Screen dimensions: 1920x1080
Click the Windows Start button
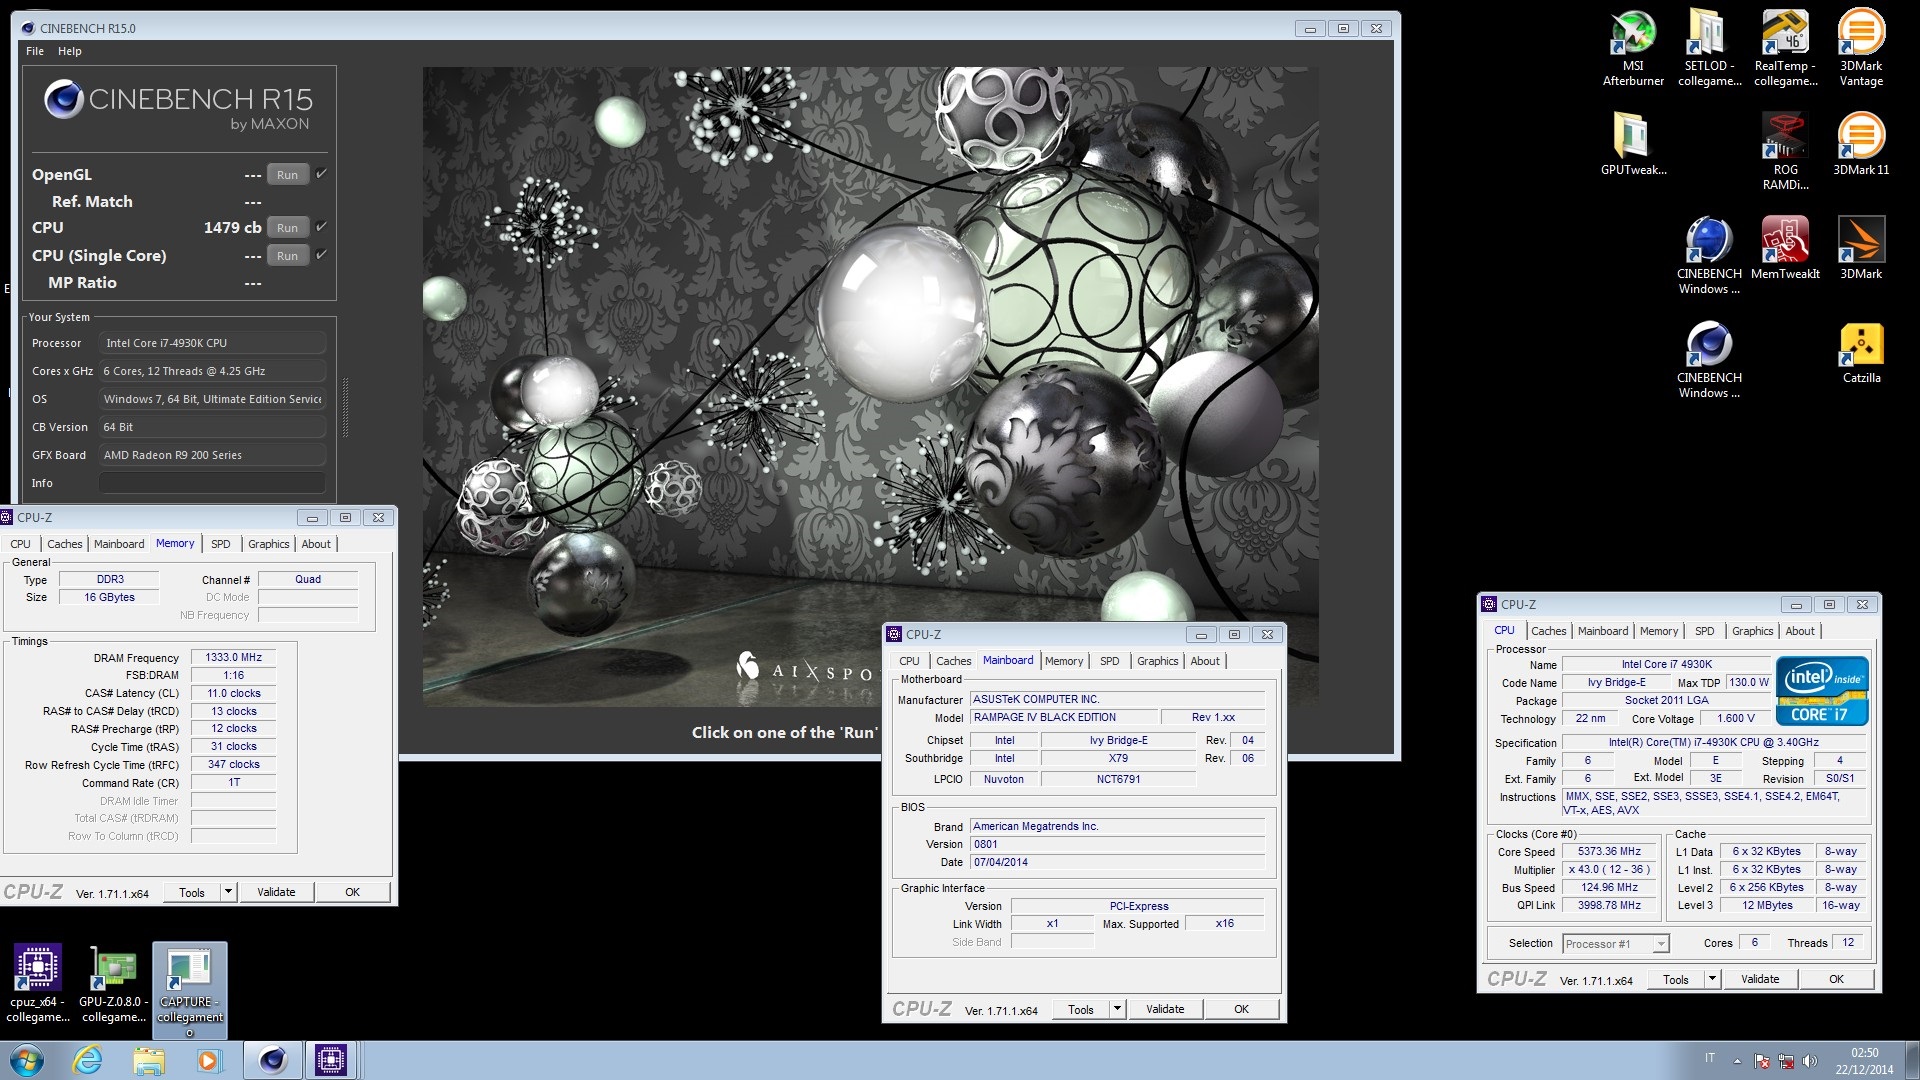27,1060
